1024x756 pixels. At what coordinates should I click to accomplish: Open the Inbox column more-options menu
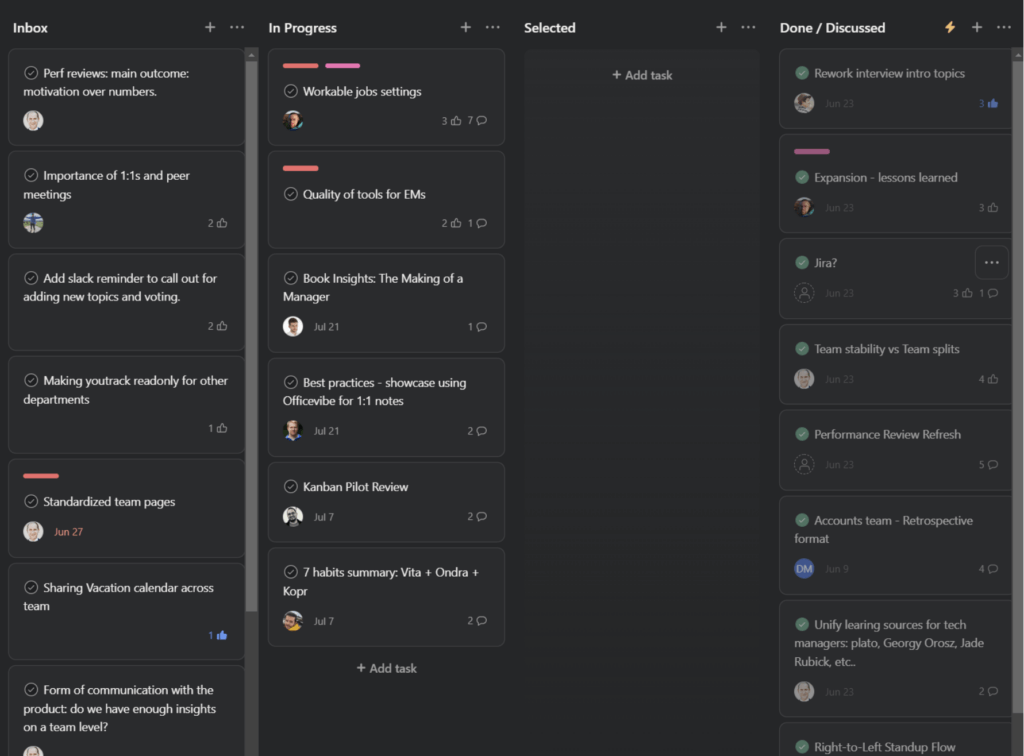click(237, 28)
